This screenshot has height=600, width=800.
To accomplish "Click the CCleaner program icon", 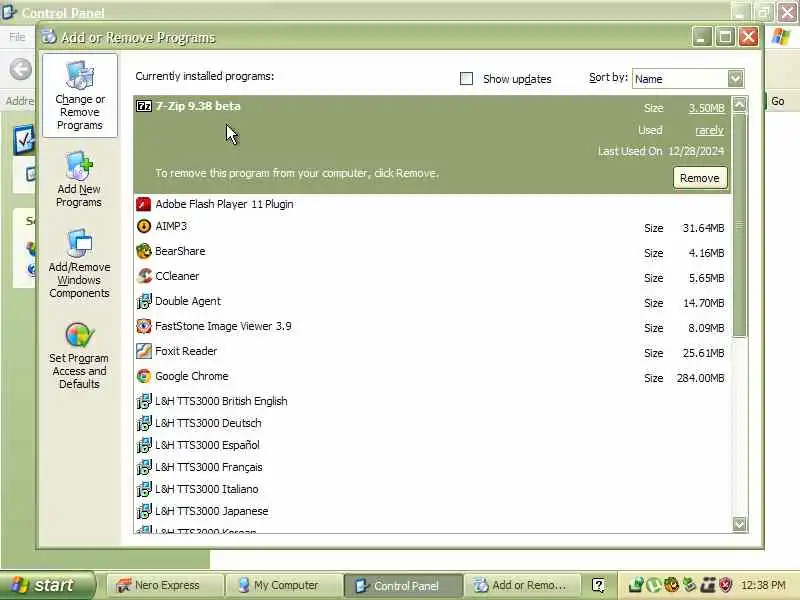I will pos(144,276).
